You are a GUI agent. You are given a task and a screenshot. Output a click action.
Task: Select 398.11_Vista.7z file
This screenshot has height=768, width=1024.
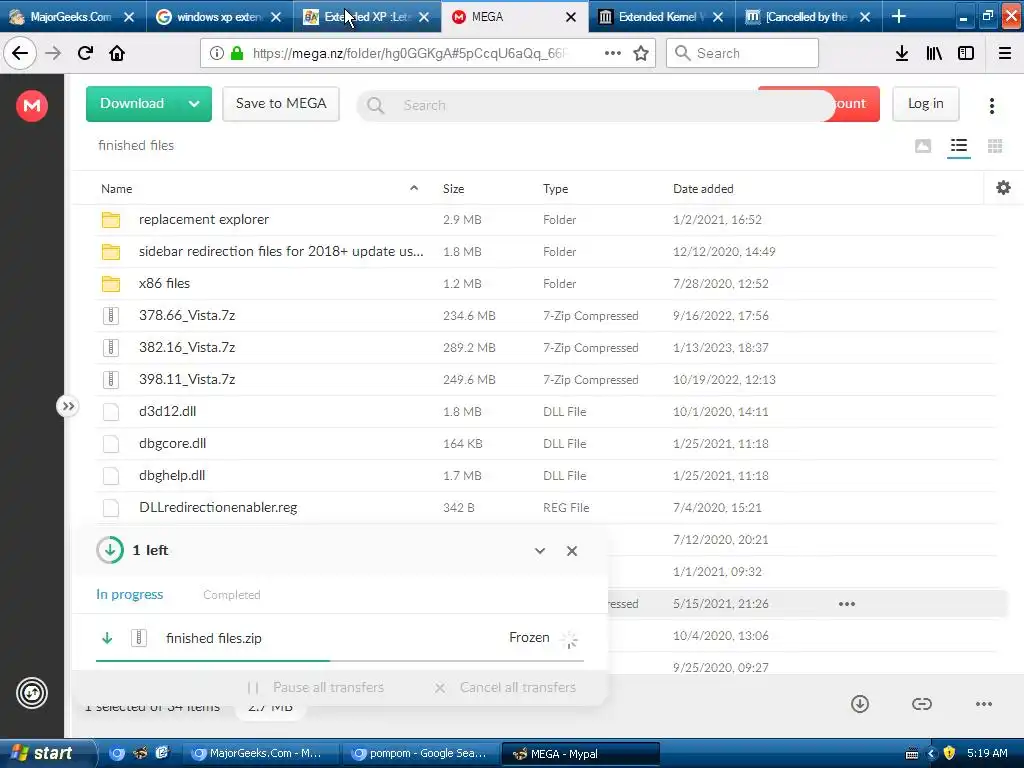pos(187,379)
